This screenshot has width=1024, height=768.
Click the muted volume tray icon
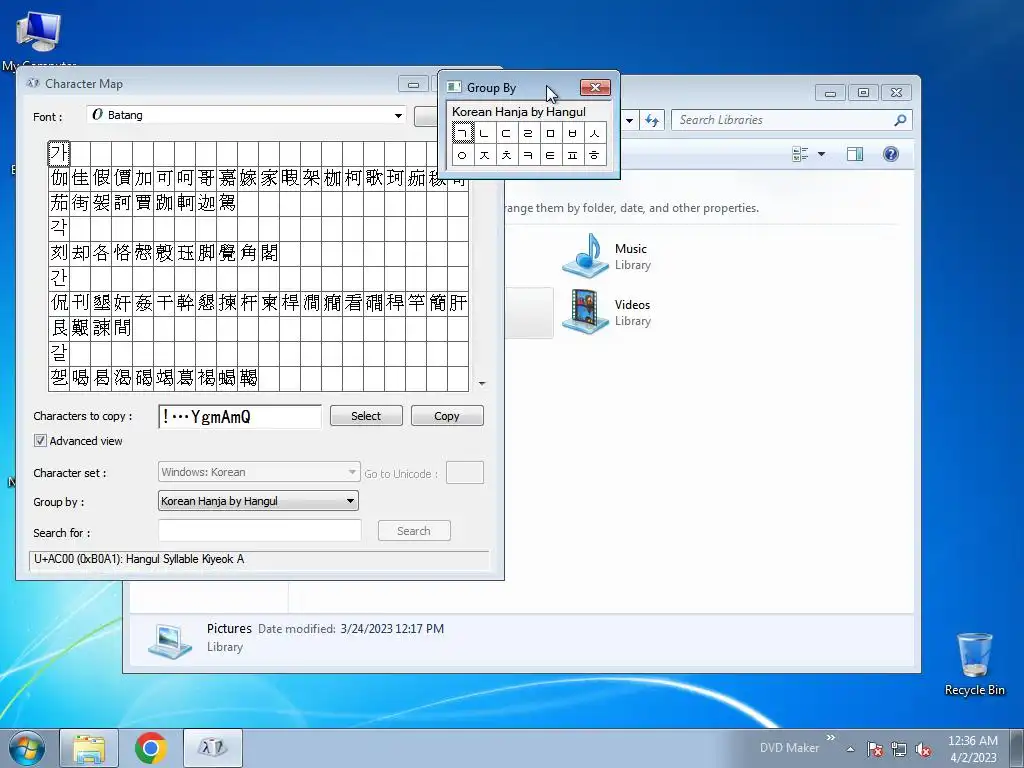pos(923,749)
